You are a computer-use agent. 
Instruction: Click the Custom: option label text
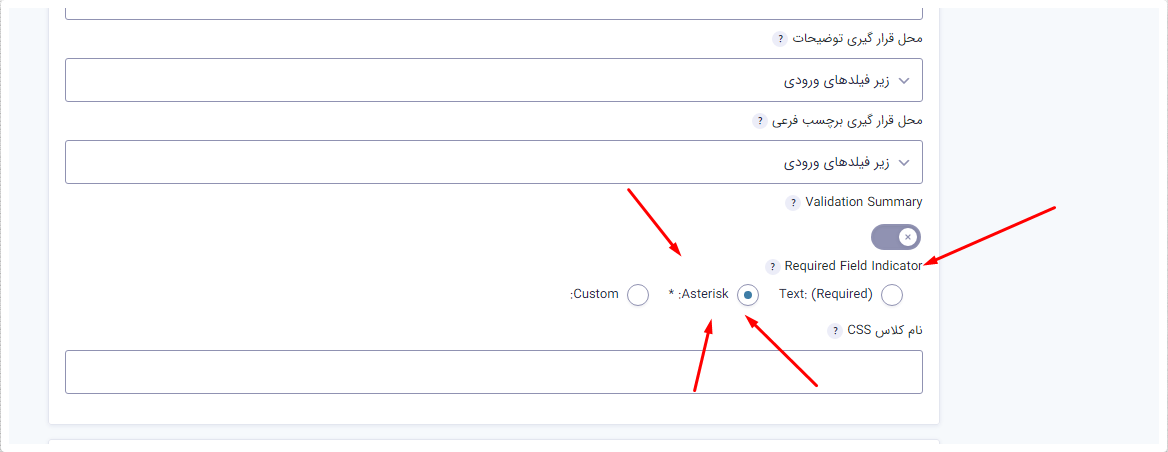(x=594, y=294)
